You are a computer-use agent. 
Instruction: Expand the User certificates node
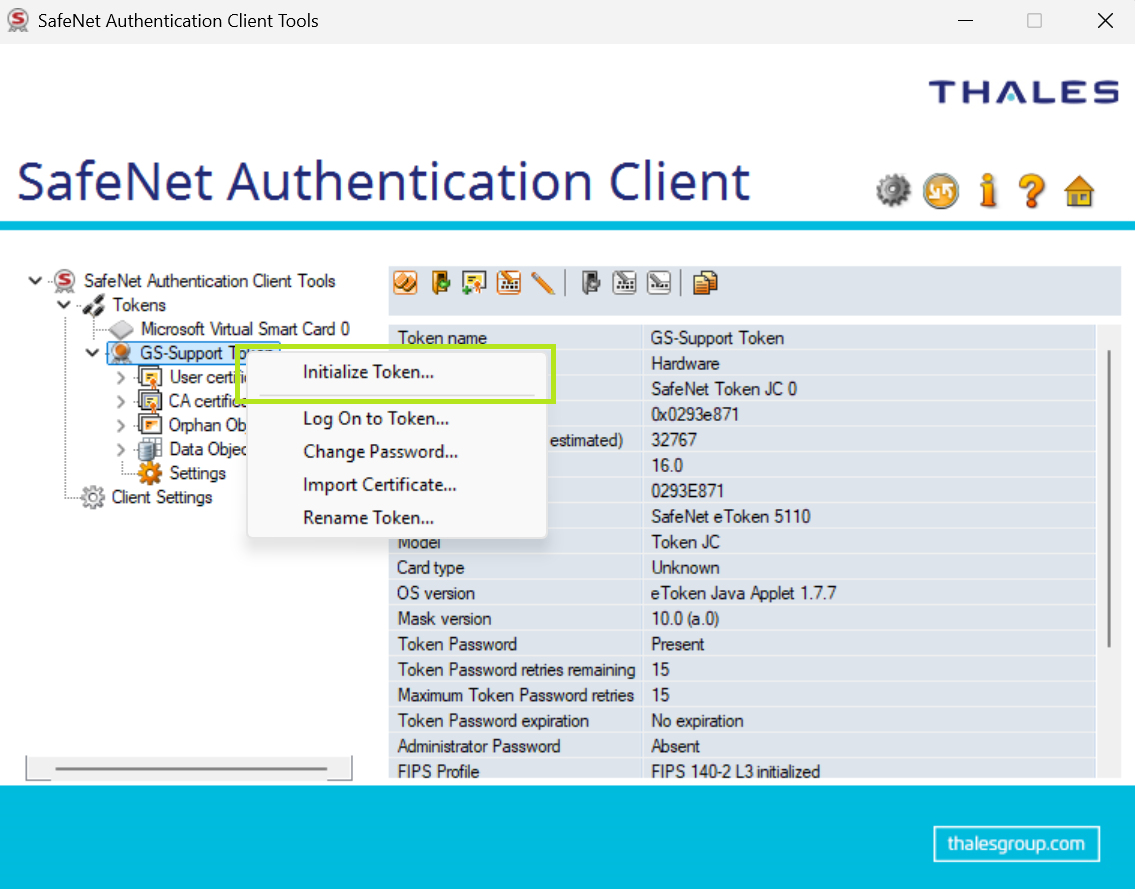[121, 377]
